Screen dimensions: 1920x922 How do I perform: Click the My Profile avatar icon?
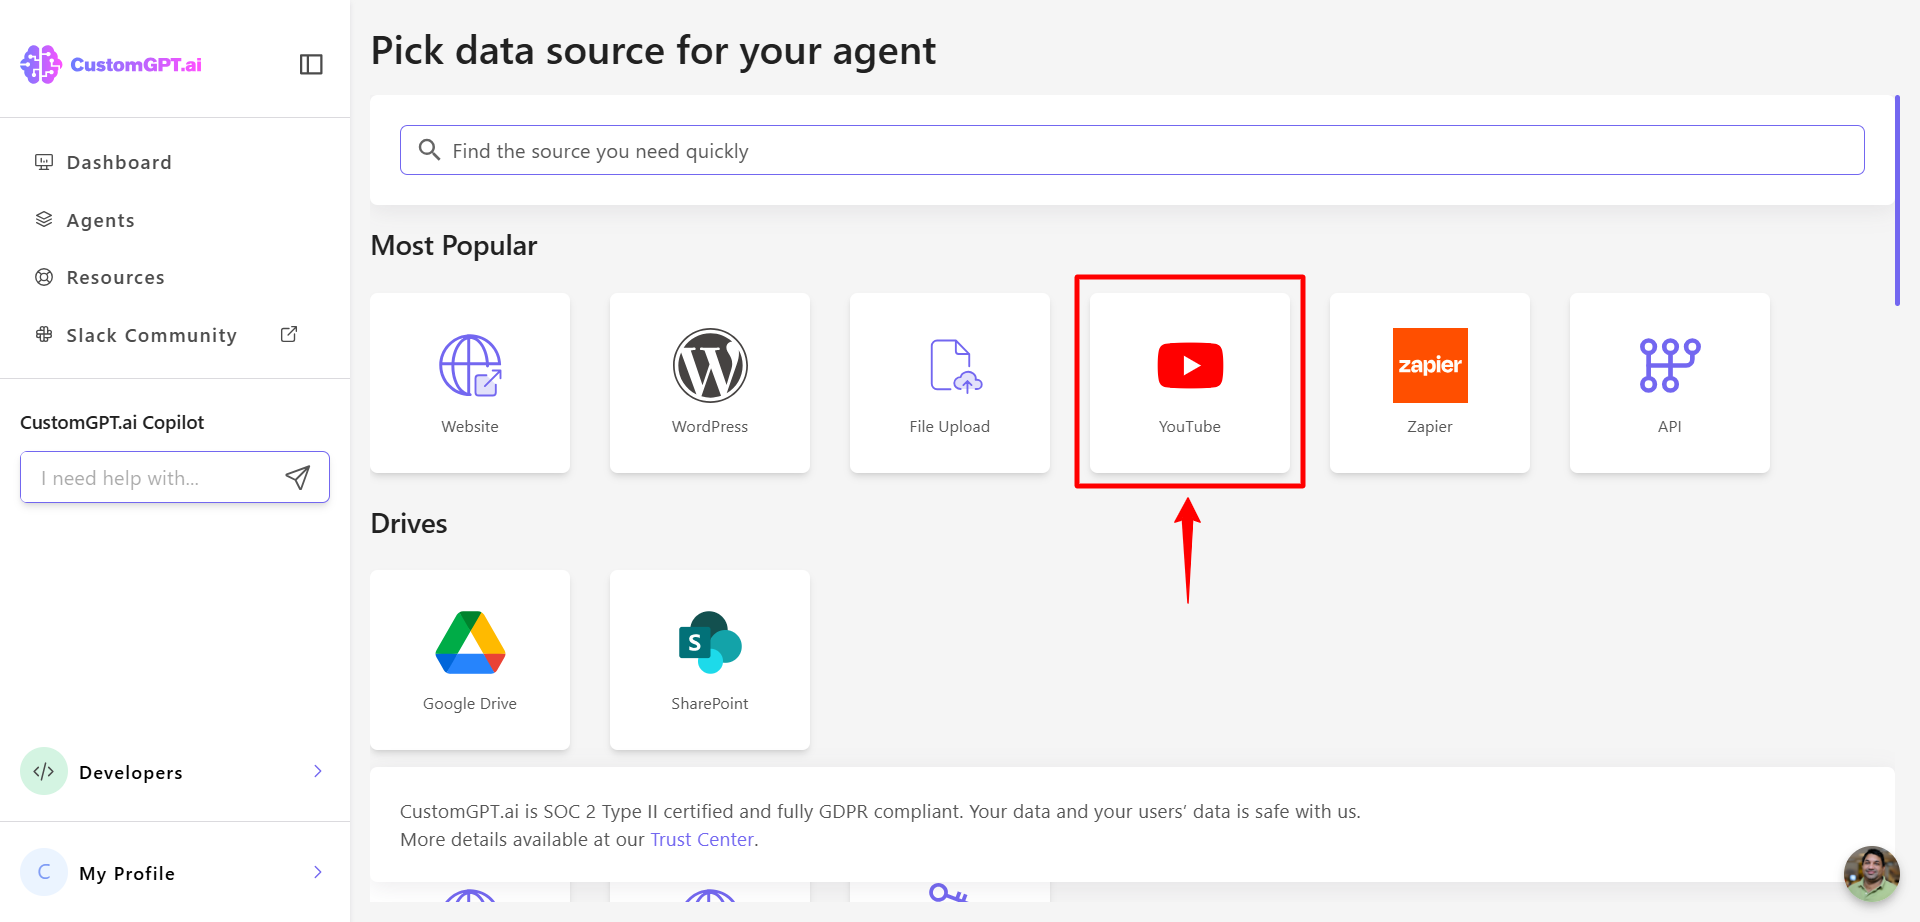(44, 872)
